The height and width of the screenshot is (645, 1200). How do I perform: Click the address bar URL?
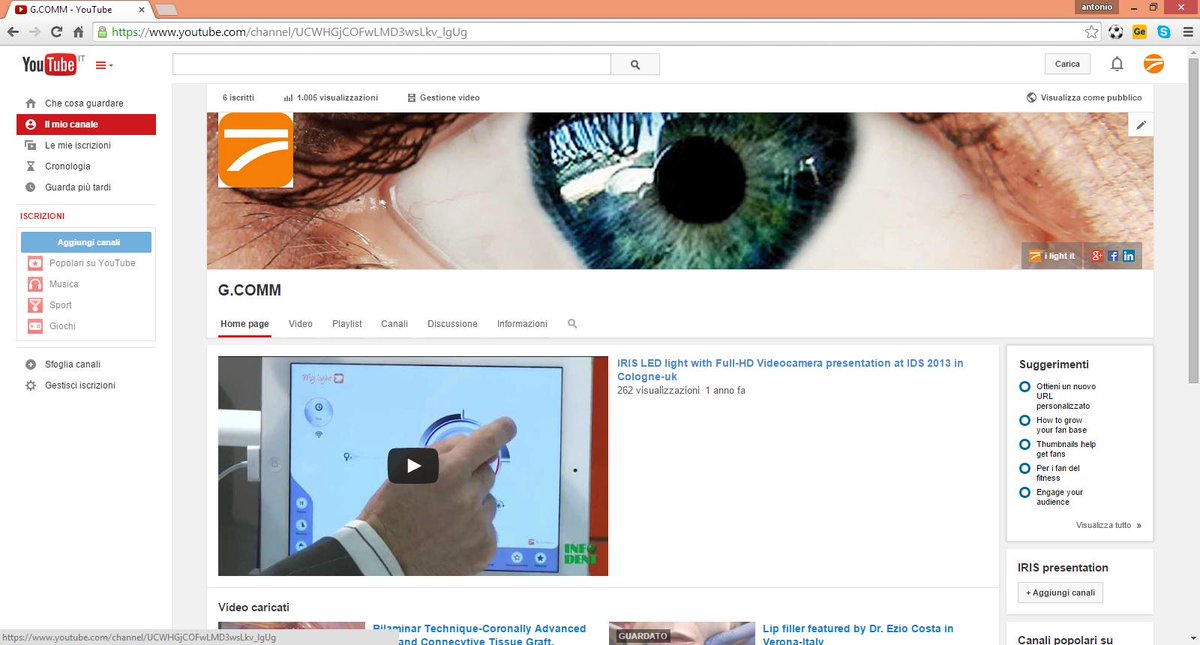click(289, 32)
